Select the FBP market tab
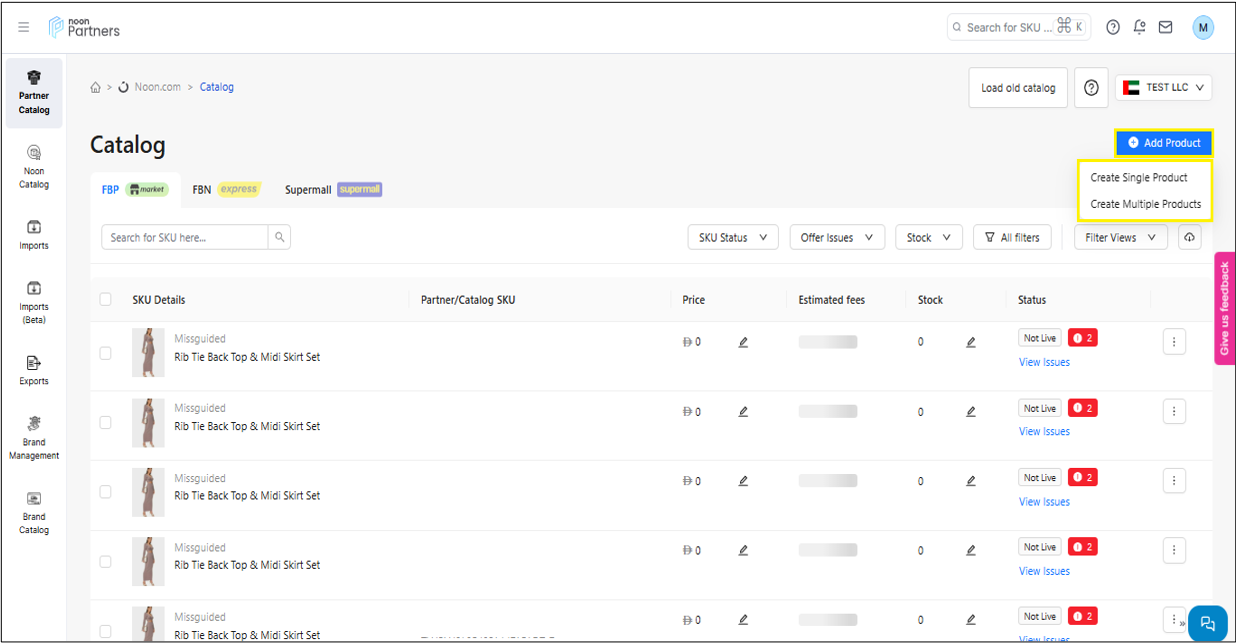The height and width of the screenshot is (643, 1236). pyautogui.click(x=135, y=189)
